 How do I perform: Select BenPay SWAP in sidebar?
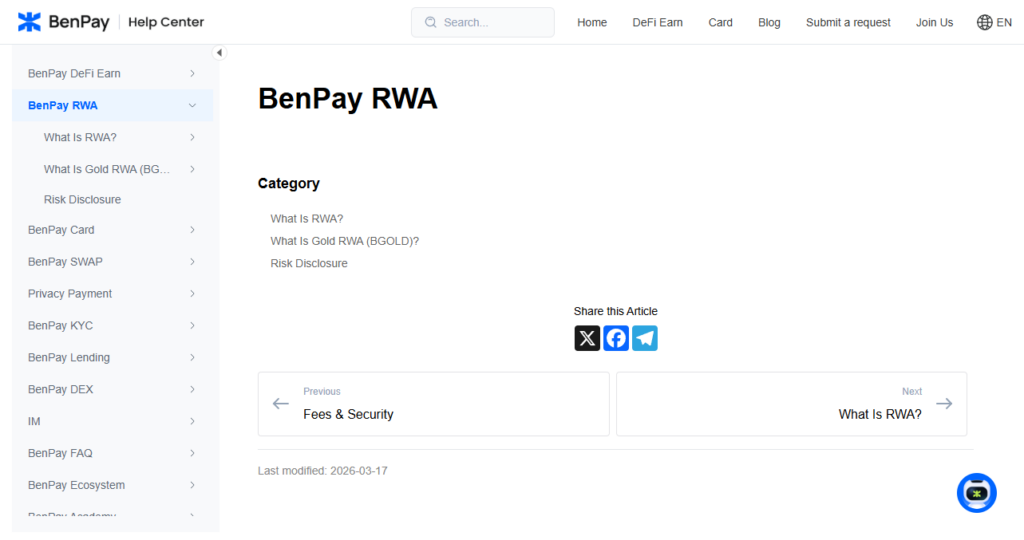(x=65, y=262)
